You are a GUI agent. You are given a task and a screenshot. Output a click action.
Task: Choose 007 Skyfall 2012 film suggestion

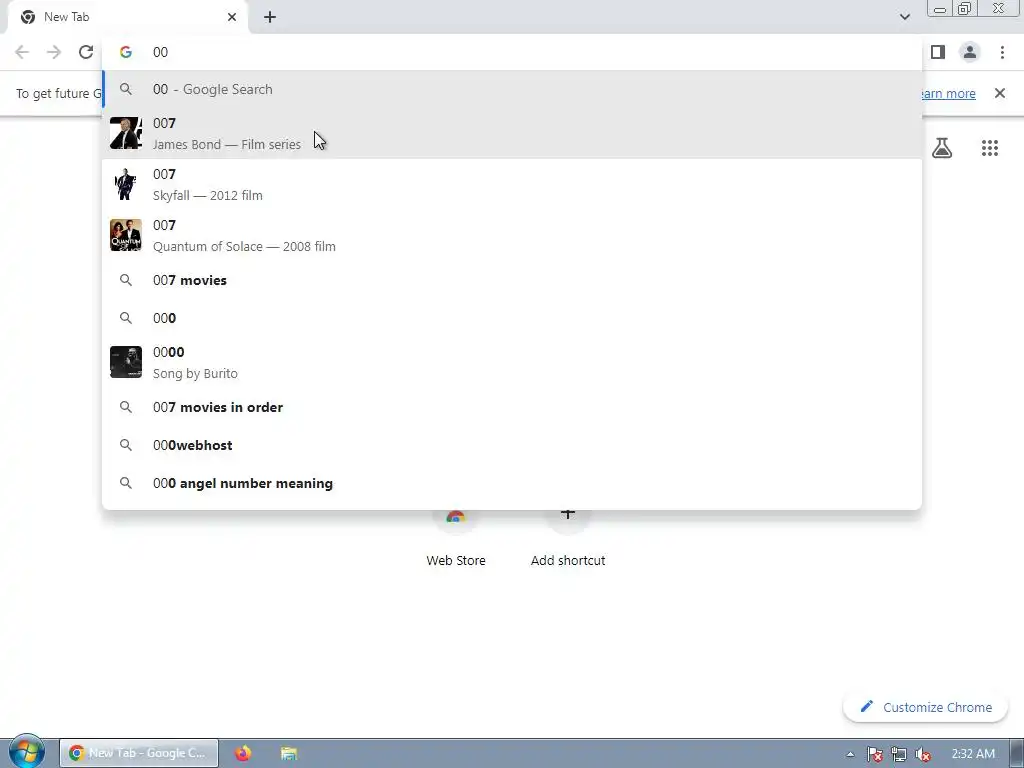click(512, 184)
